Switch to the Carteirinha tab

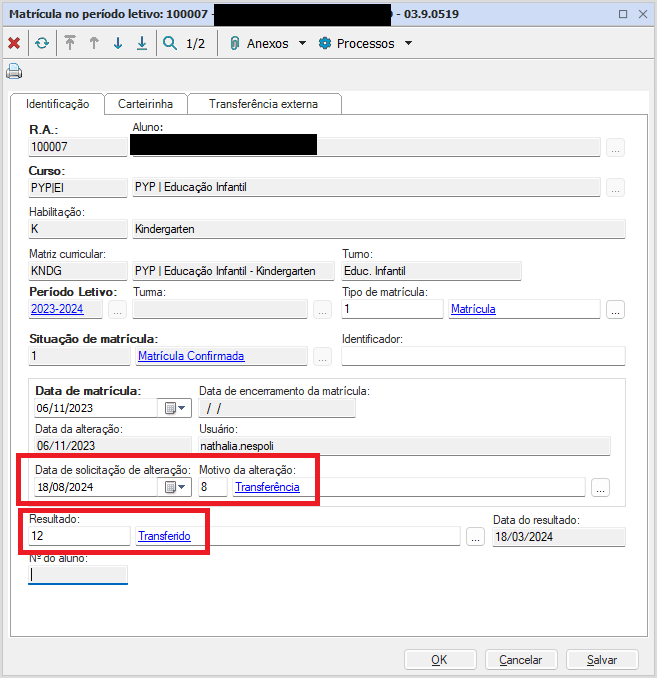coord(145,104)
